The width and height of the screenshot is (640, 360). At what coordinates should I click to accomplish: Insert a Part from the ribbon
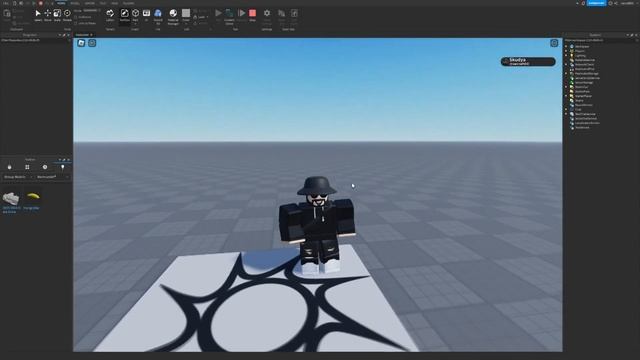pos(135,15)
